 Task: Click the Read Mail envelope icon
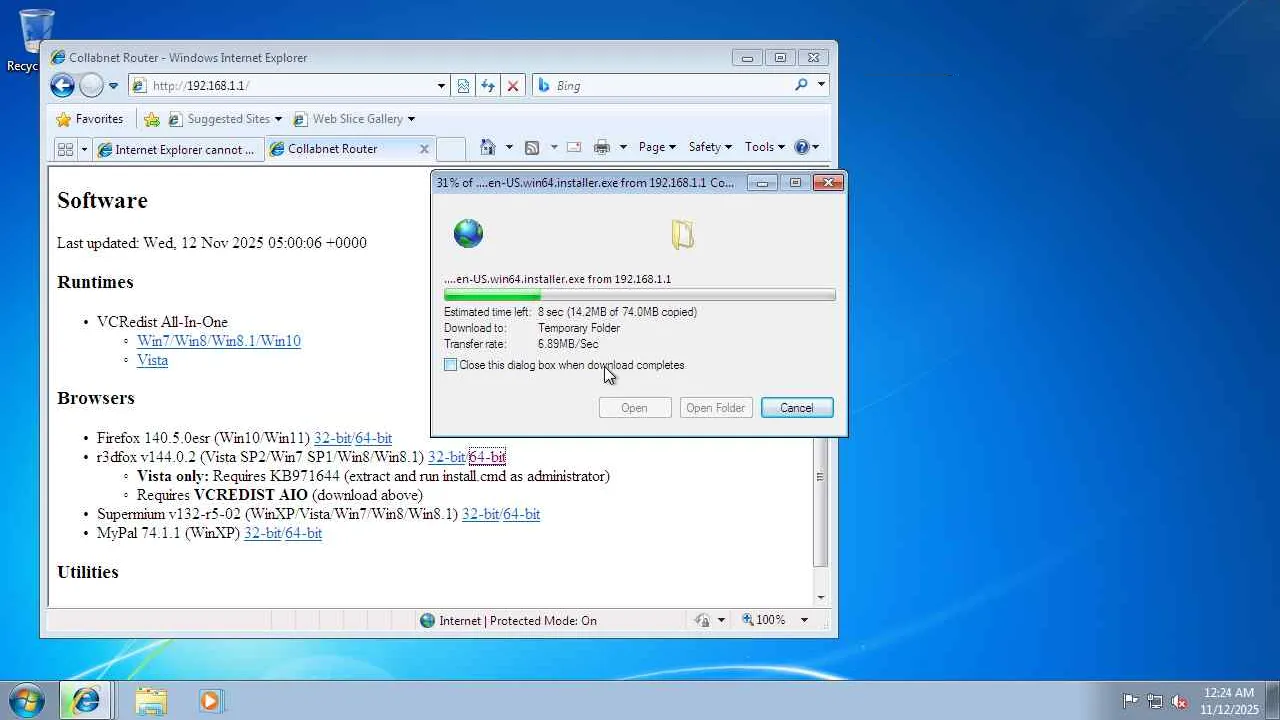coord(574,147)
